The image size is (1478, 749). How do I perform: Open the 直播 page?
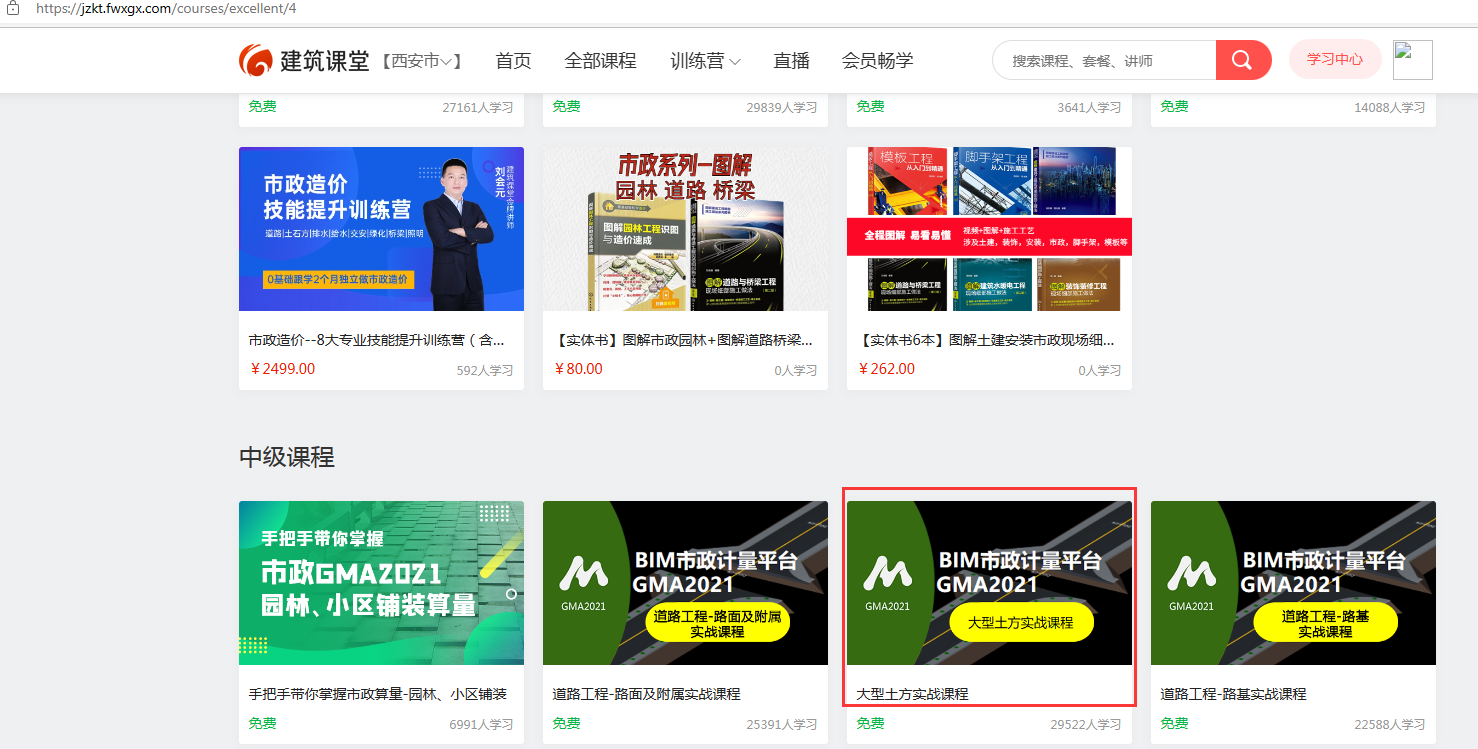point(791,61)
